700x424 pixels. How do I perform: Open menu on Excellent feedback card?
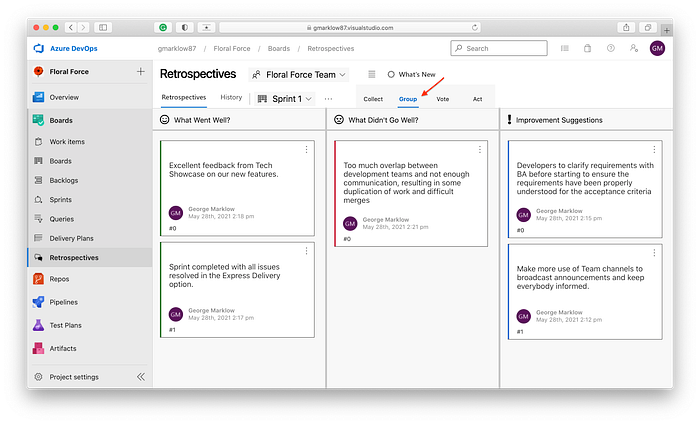click(306, 150)
